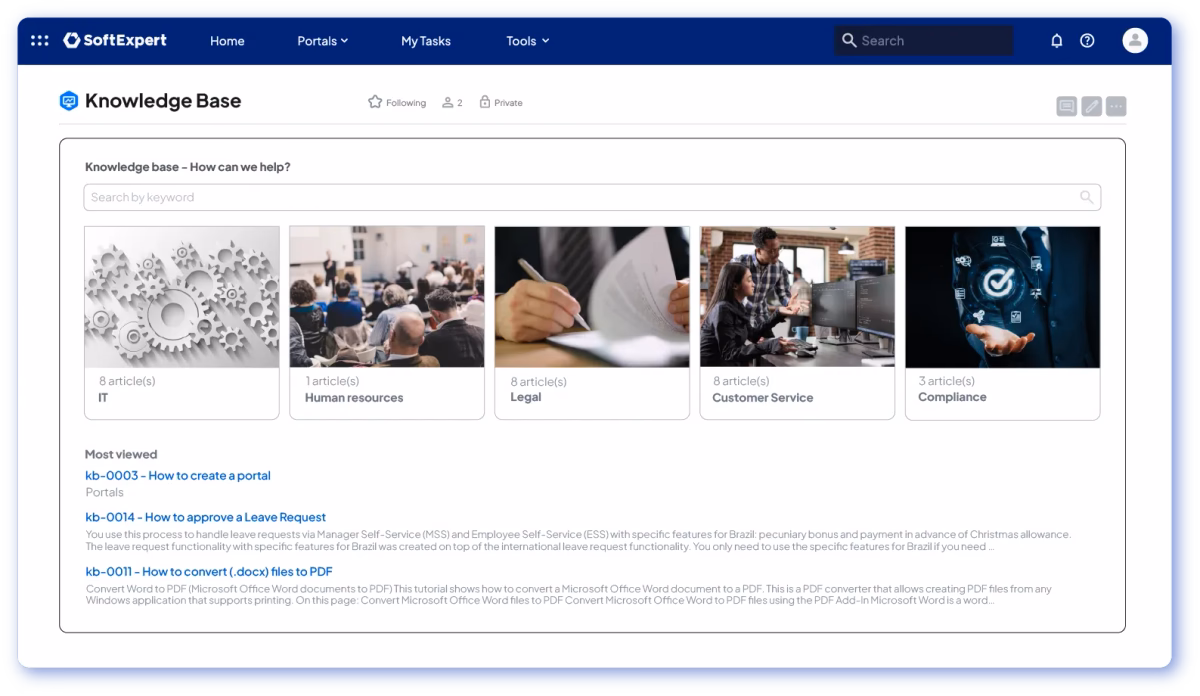Open My Tasks from the top menu
1200x696 pixels.
(426, 41)
